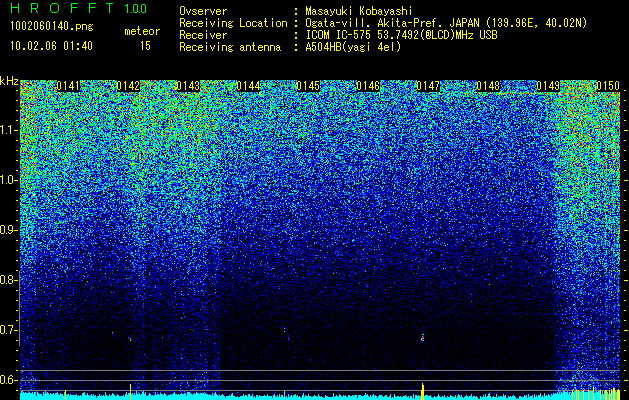This screenshot has width=629, height=400.
Task: Click the HROFFT 1.0.0 title text
Action: pyautogui.click(x=79, y=8)
